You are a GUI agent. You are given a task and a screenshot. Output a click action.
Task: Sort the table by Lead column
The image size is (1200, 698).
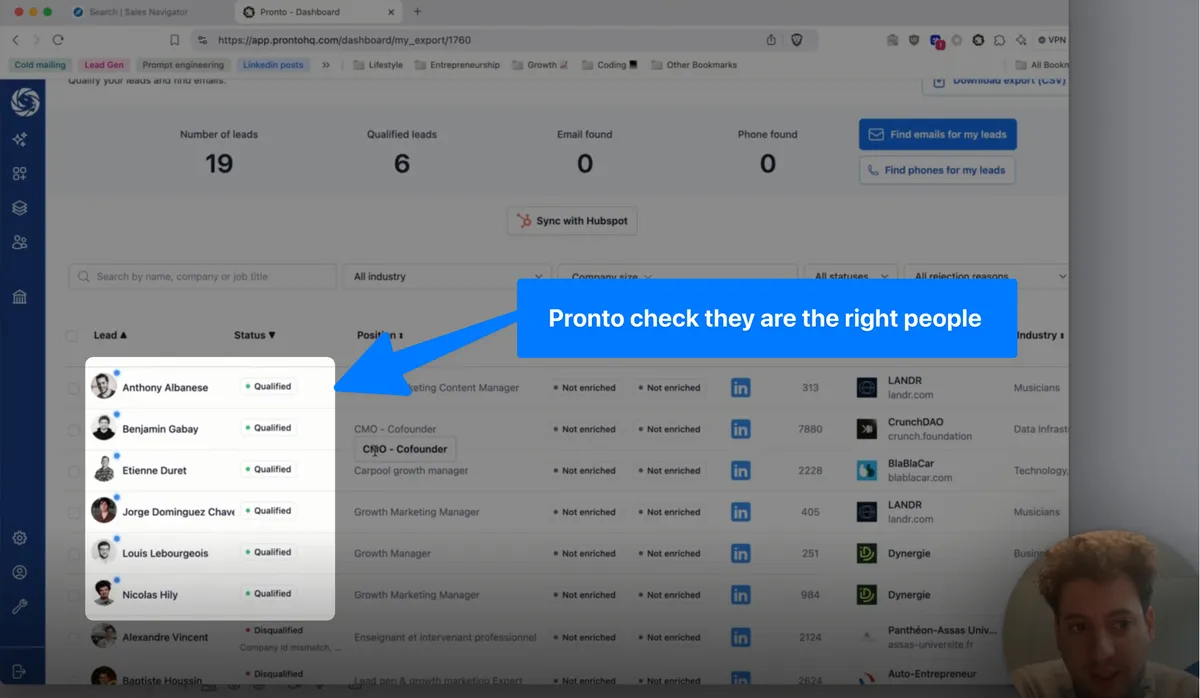110,336
